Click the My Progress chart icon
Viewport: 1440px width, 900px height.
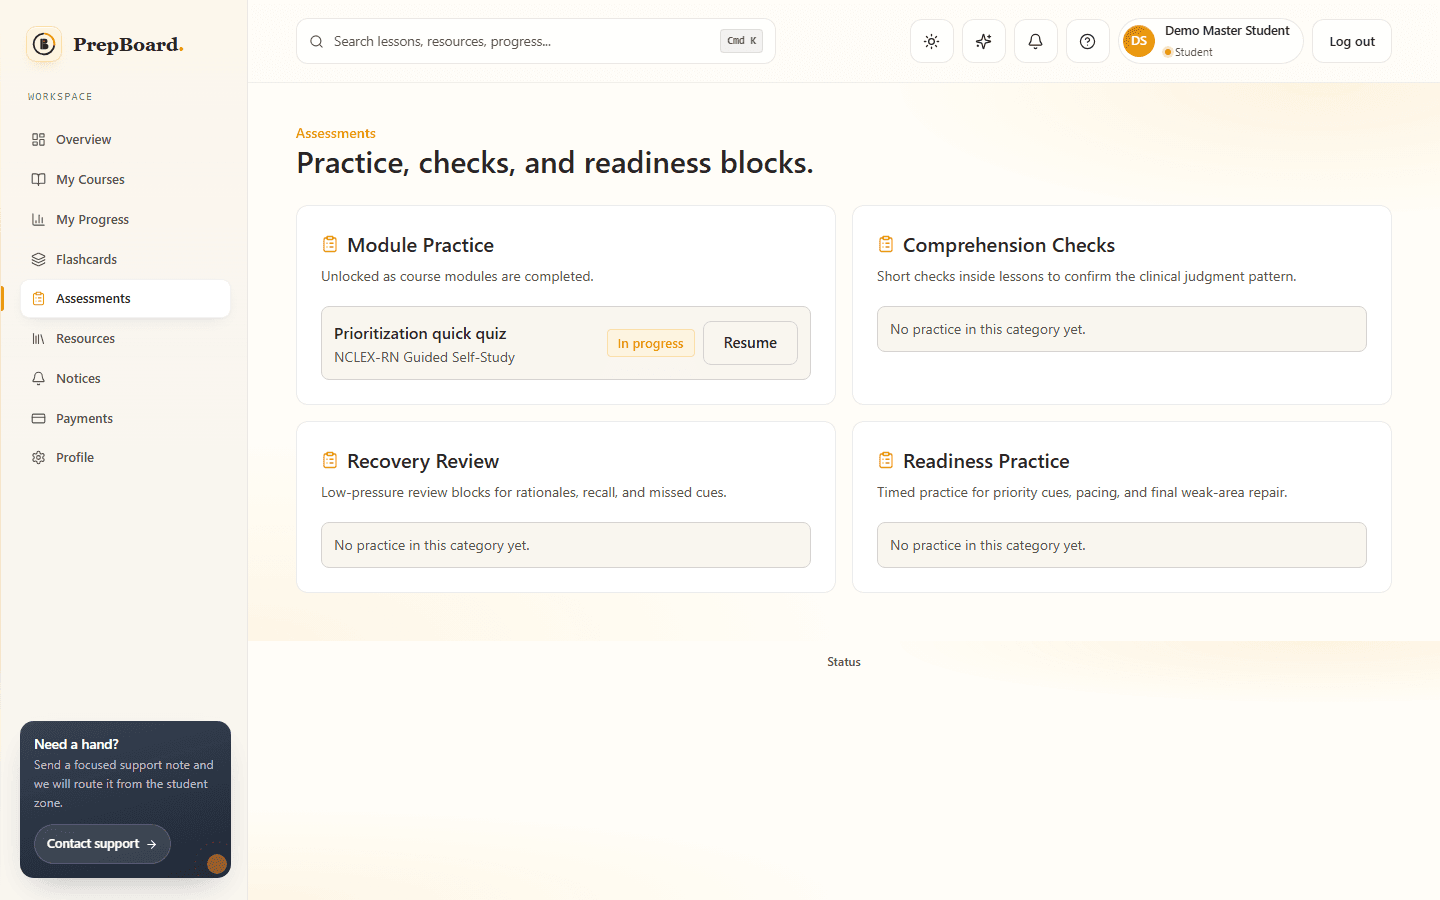click(x=38, y=219)
